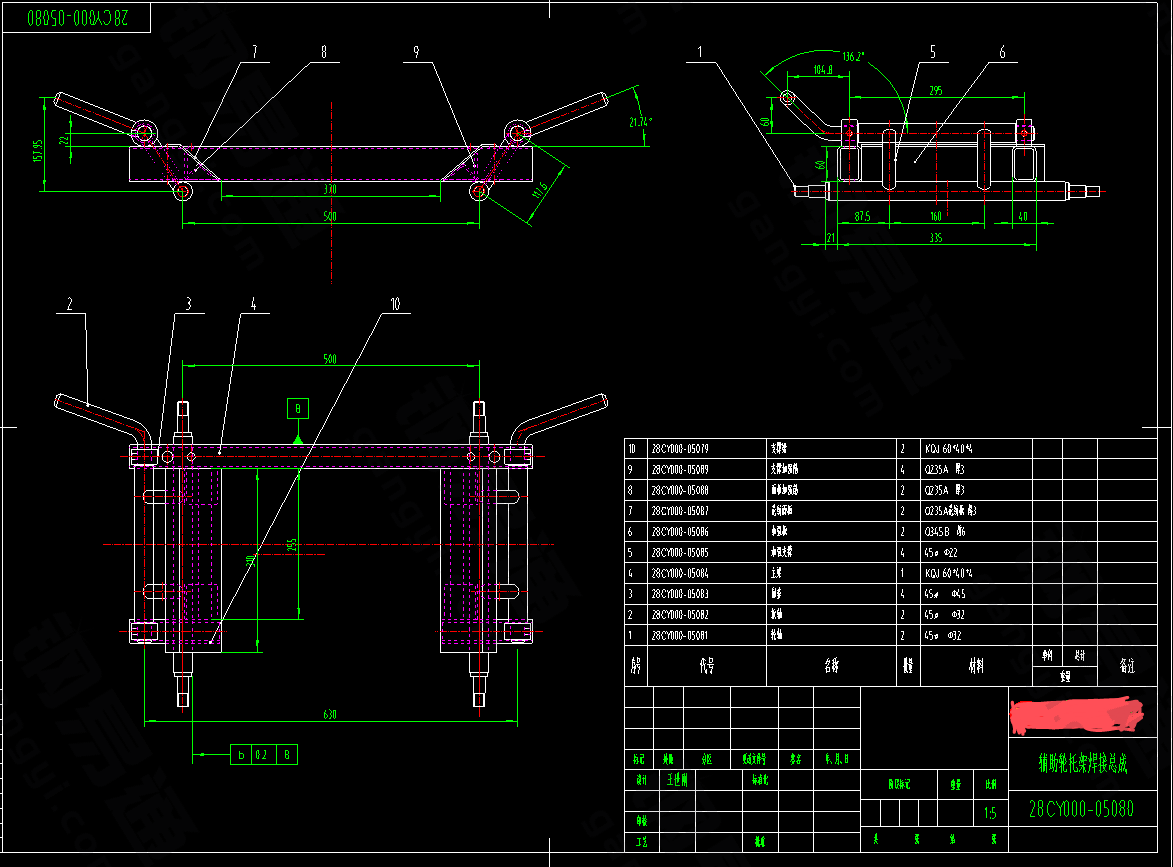1173x867 pixels.
Task: Select part callout number 5
Action: 932,51
